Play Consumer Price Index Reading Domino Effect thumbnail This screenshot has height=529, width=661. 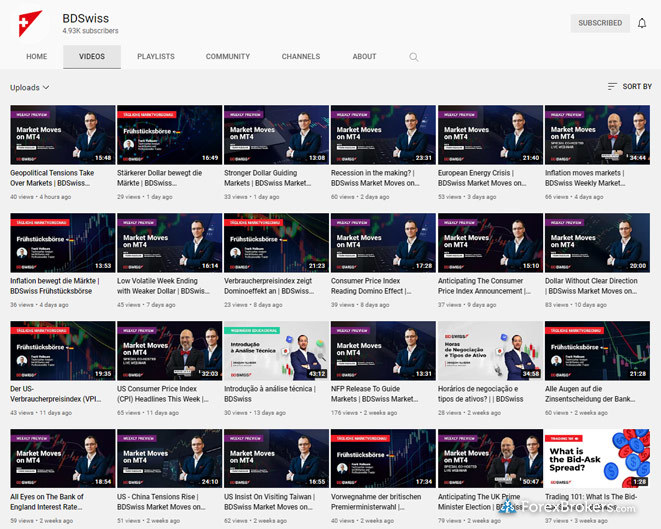pos(383,243)
